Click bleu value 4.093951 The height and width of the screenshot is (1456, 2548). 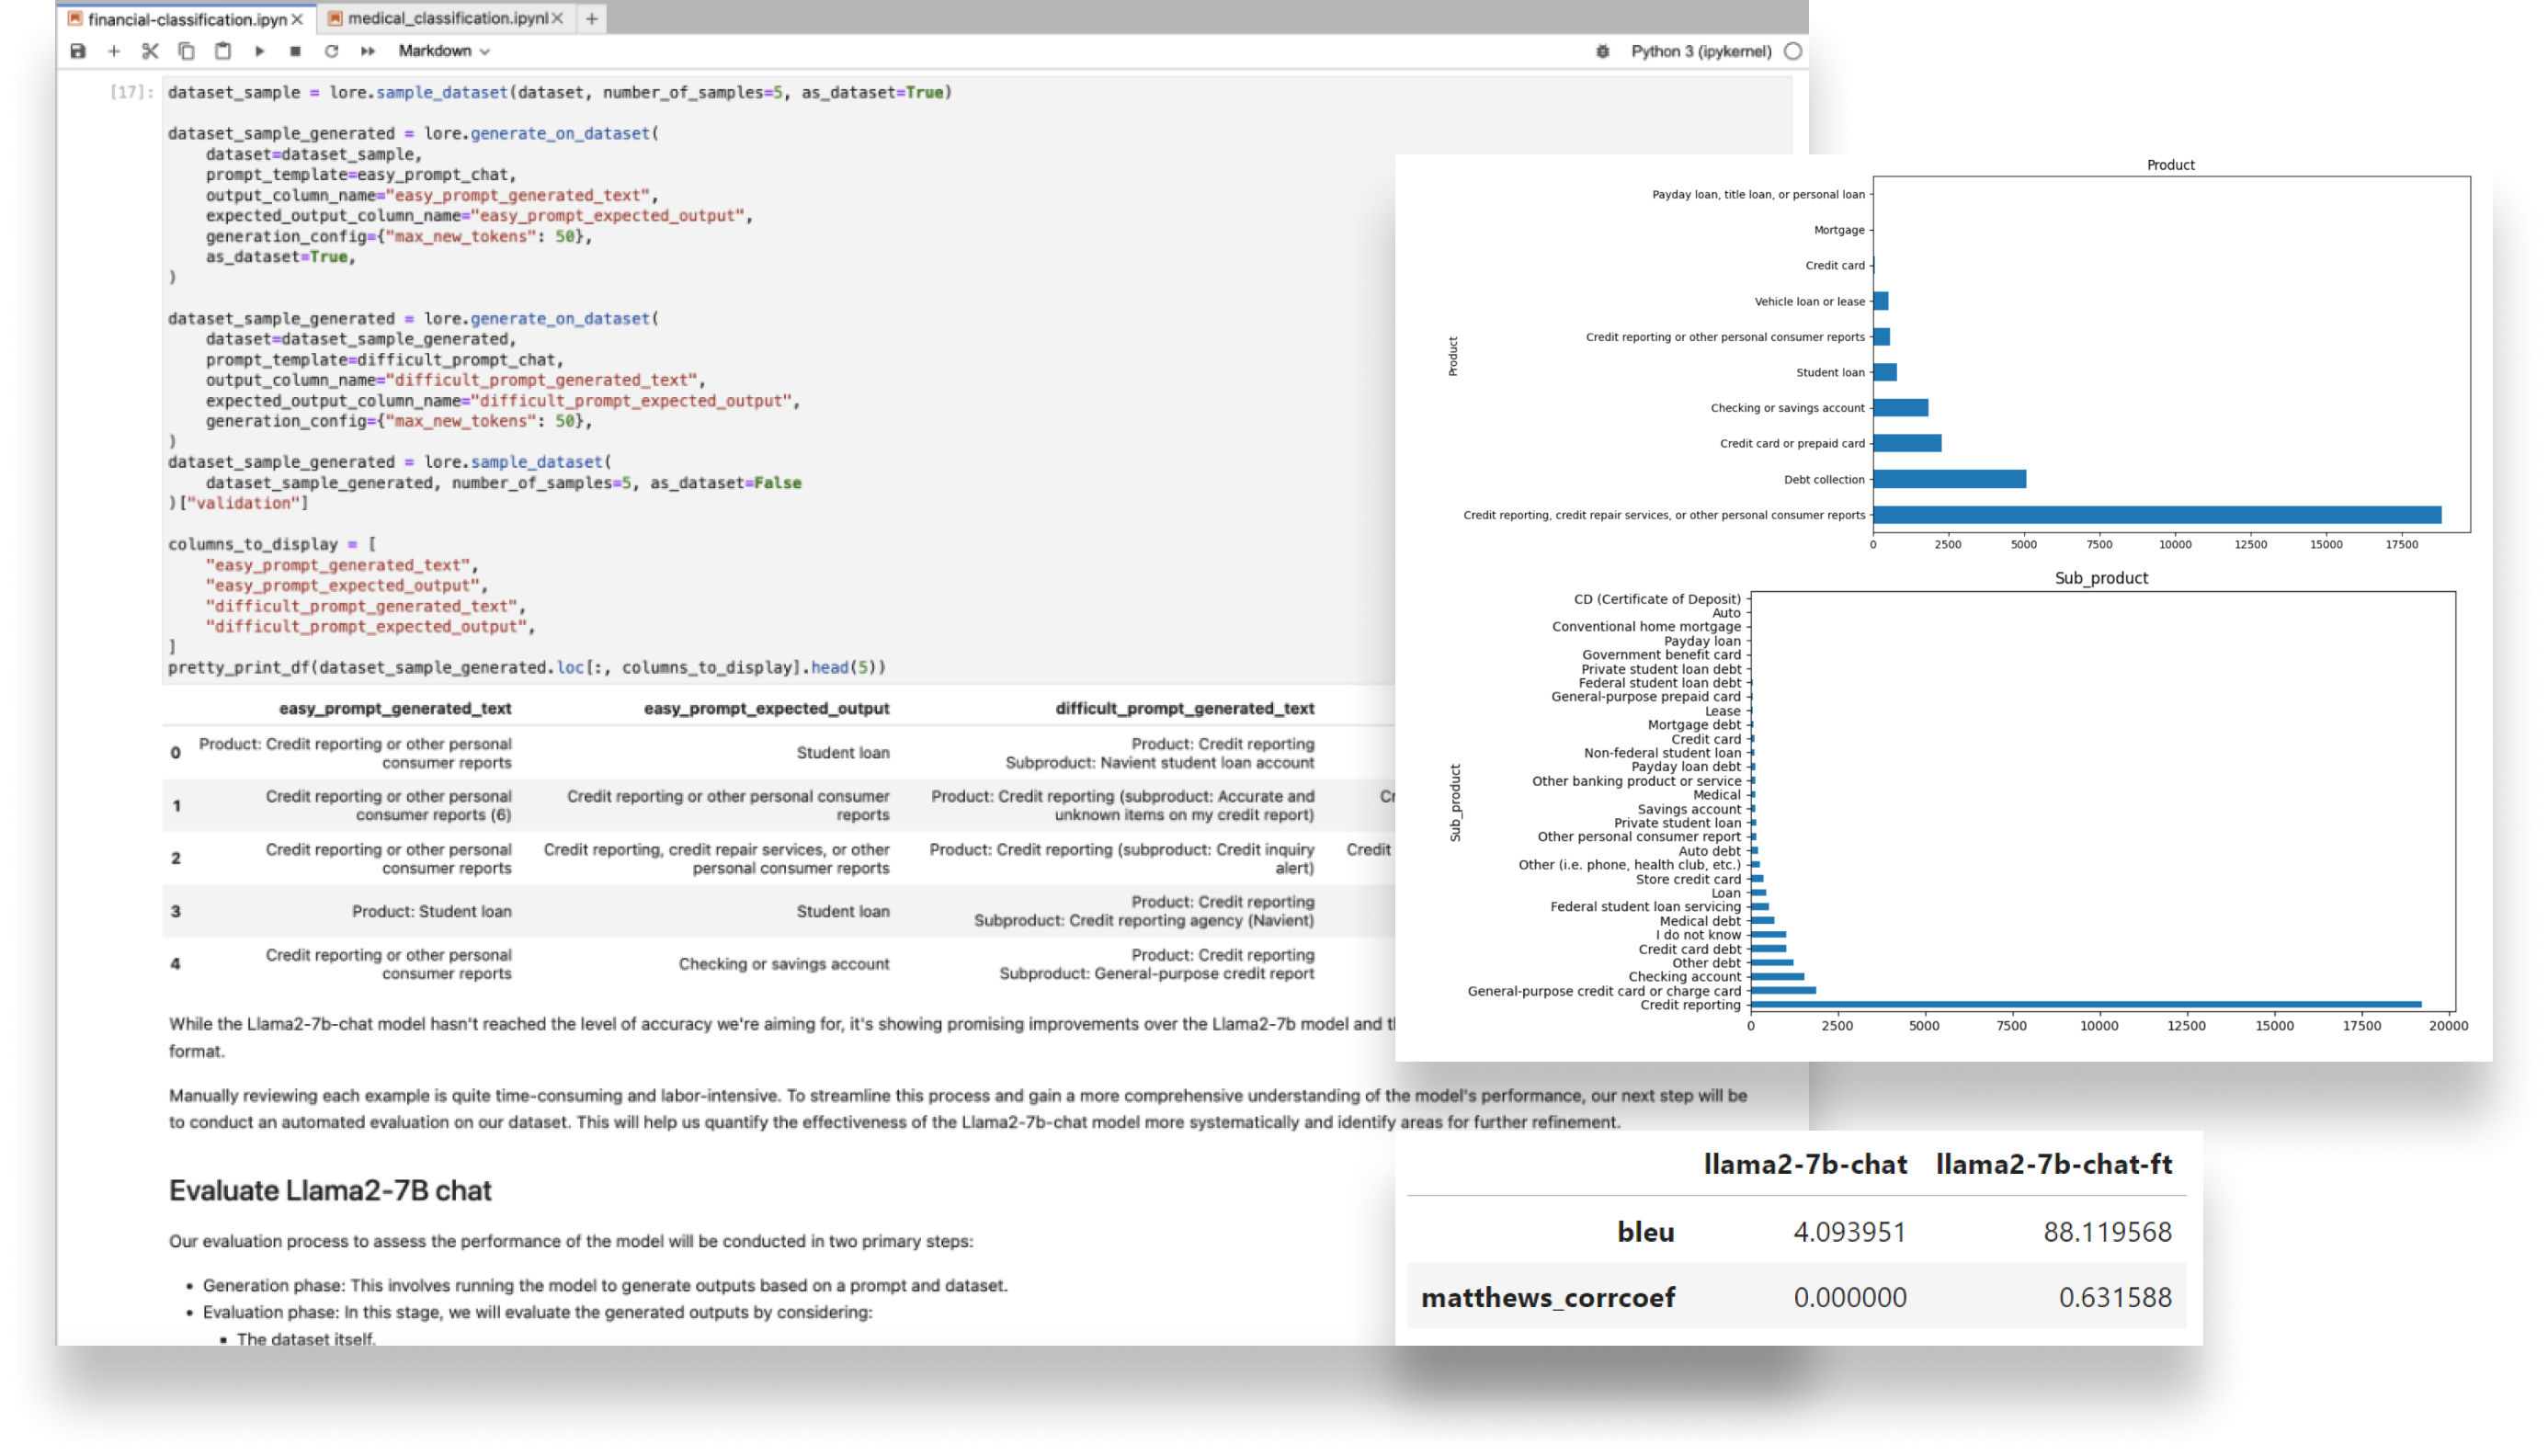pyautogui.click(x=1850, y=1231)
